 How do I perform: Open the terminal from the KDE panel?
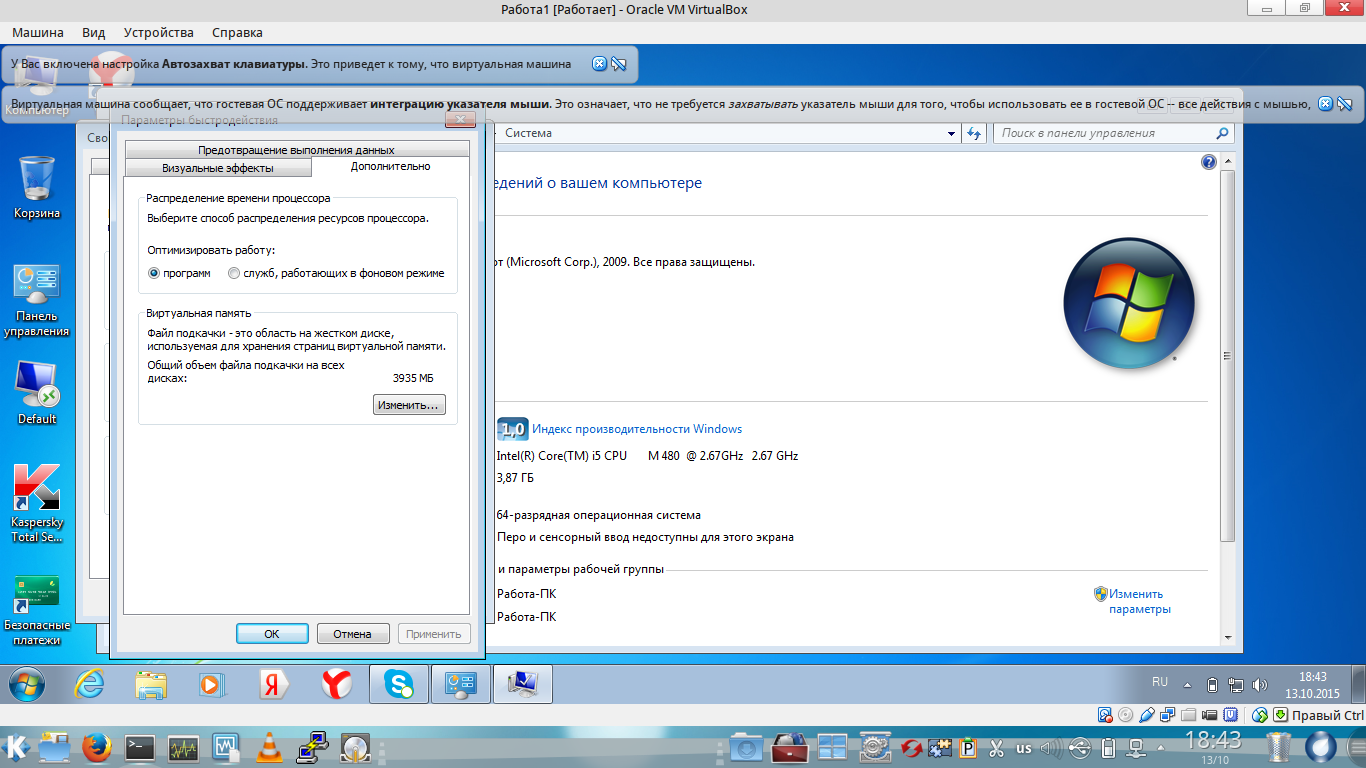coord(140,747)
